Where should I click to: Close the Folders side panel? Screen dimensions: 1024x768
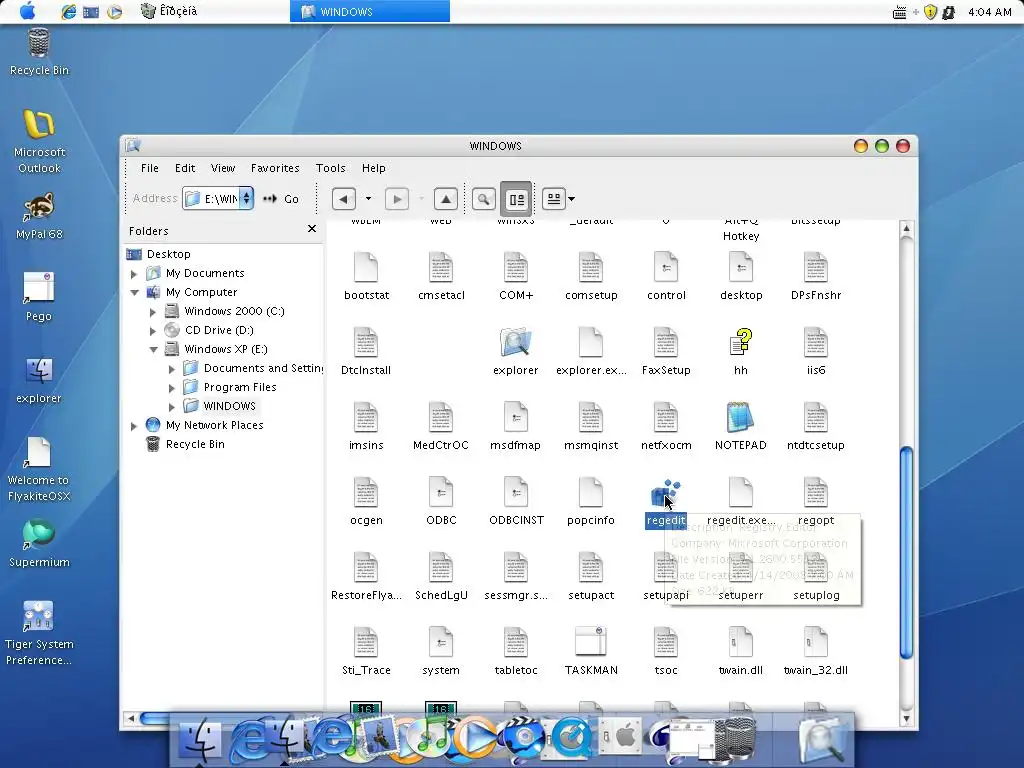(x=312, y=229)
